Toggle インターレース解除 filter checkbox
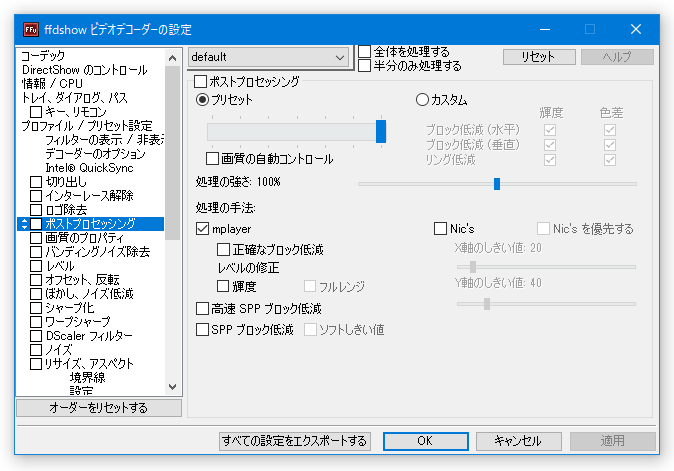 [x=36, y=196]
